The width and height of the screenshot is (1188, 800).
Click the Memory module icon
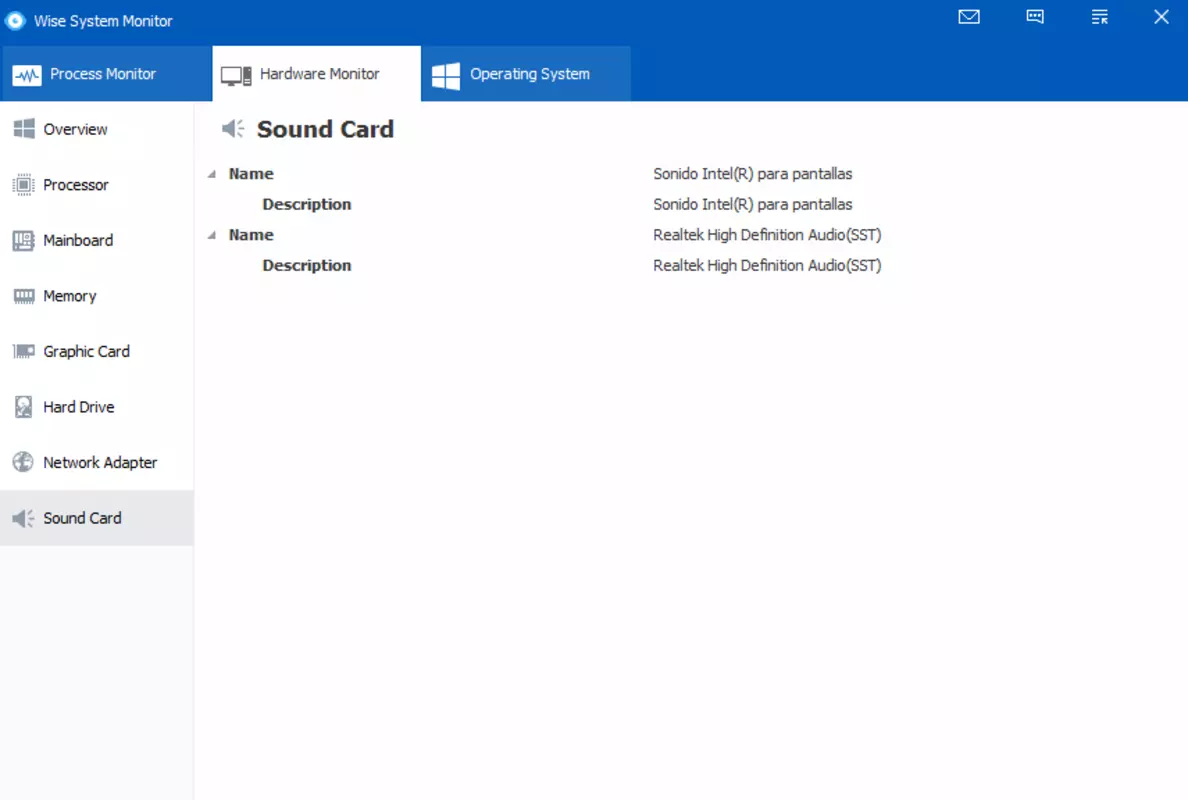click(24, 296)
